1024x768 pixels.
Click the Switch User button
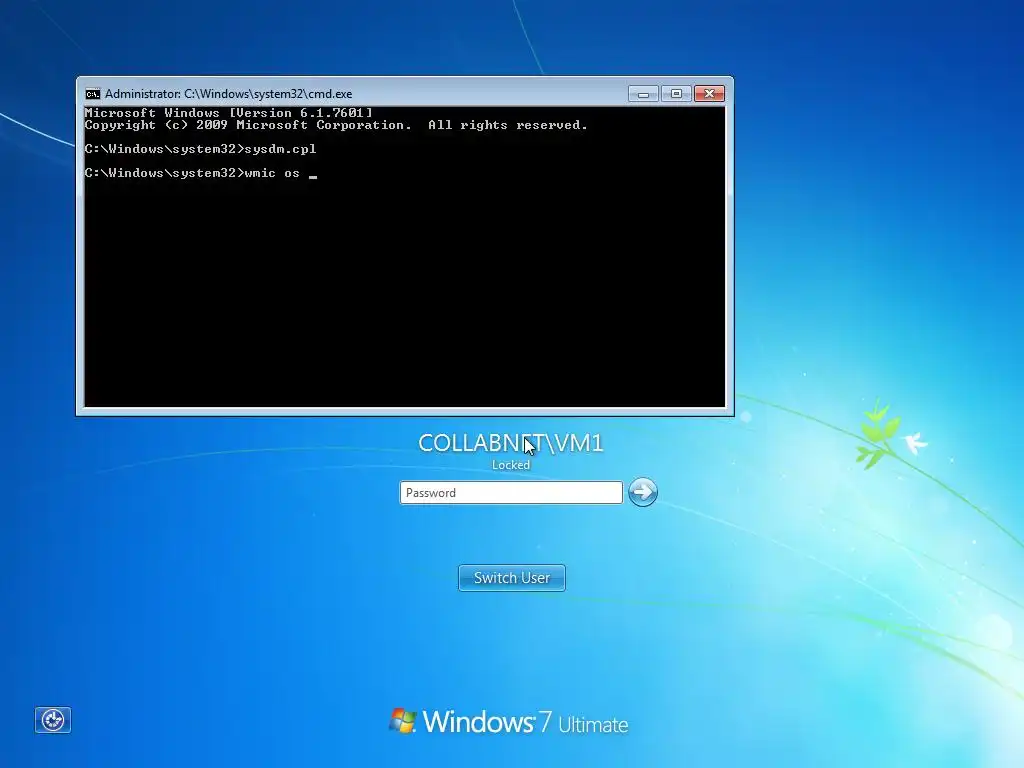(x=512, y=578)
